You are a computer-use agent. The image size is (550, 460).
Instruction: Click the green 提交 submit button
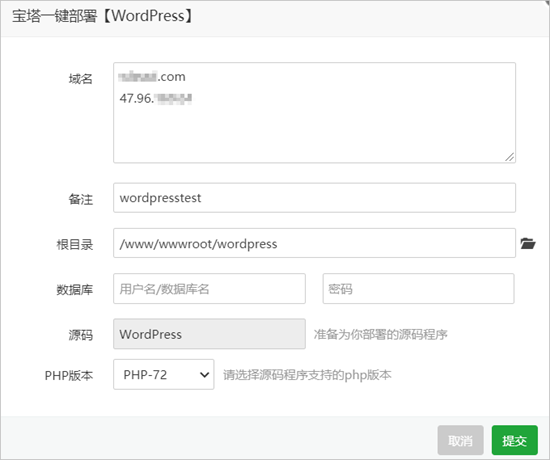[x=515, y=440]
